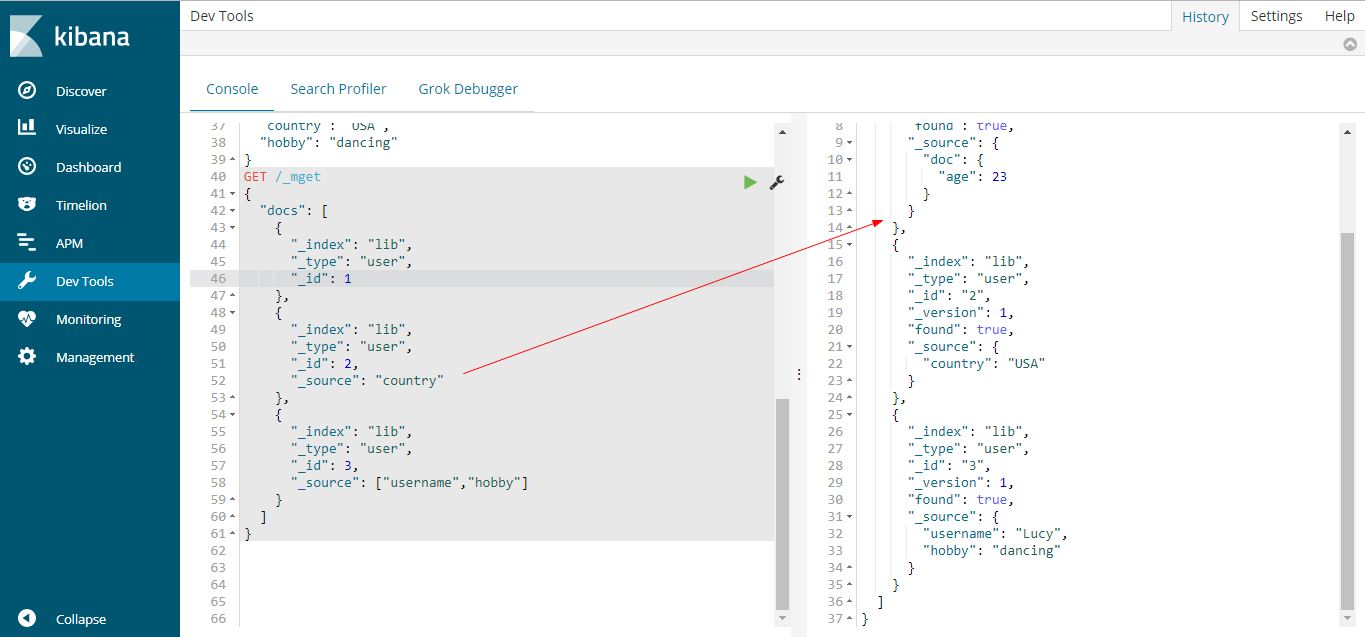The height and width of the screenshot is (637, 1365).
Task: Open the Settings menu
Action: tap(1276, 16)
